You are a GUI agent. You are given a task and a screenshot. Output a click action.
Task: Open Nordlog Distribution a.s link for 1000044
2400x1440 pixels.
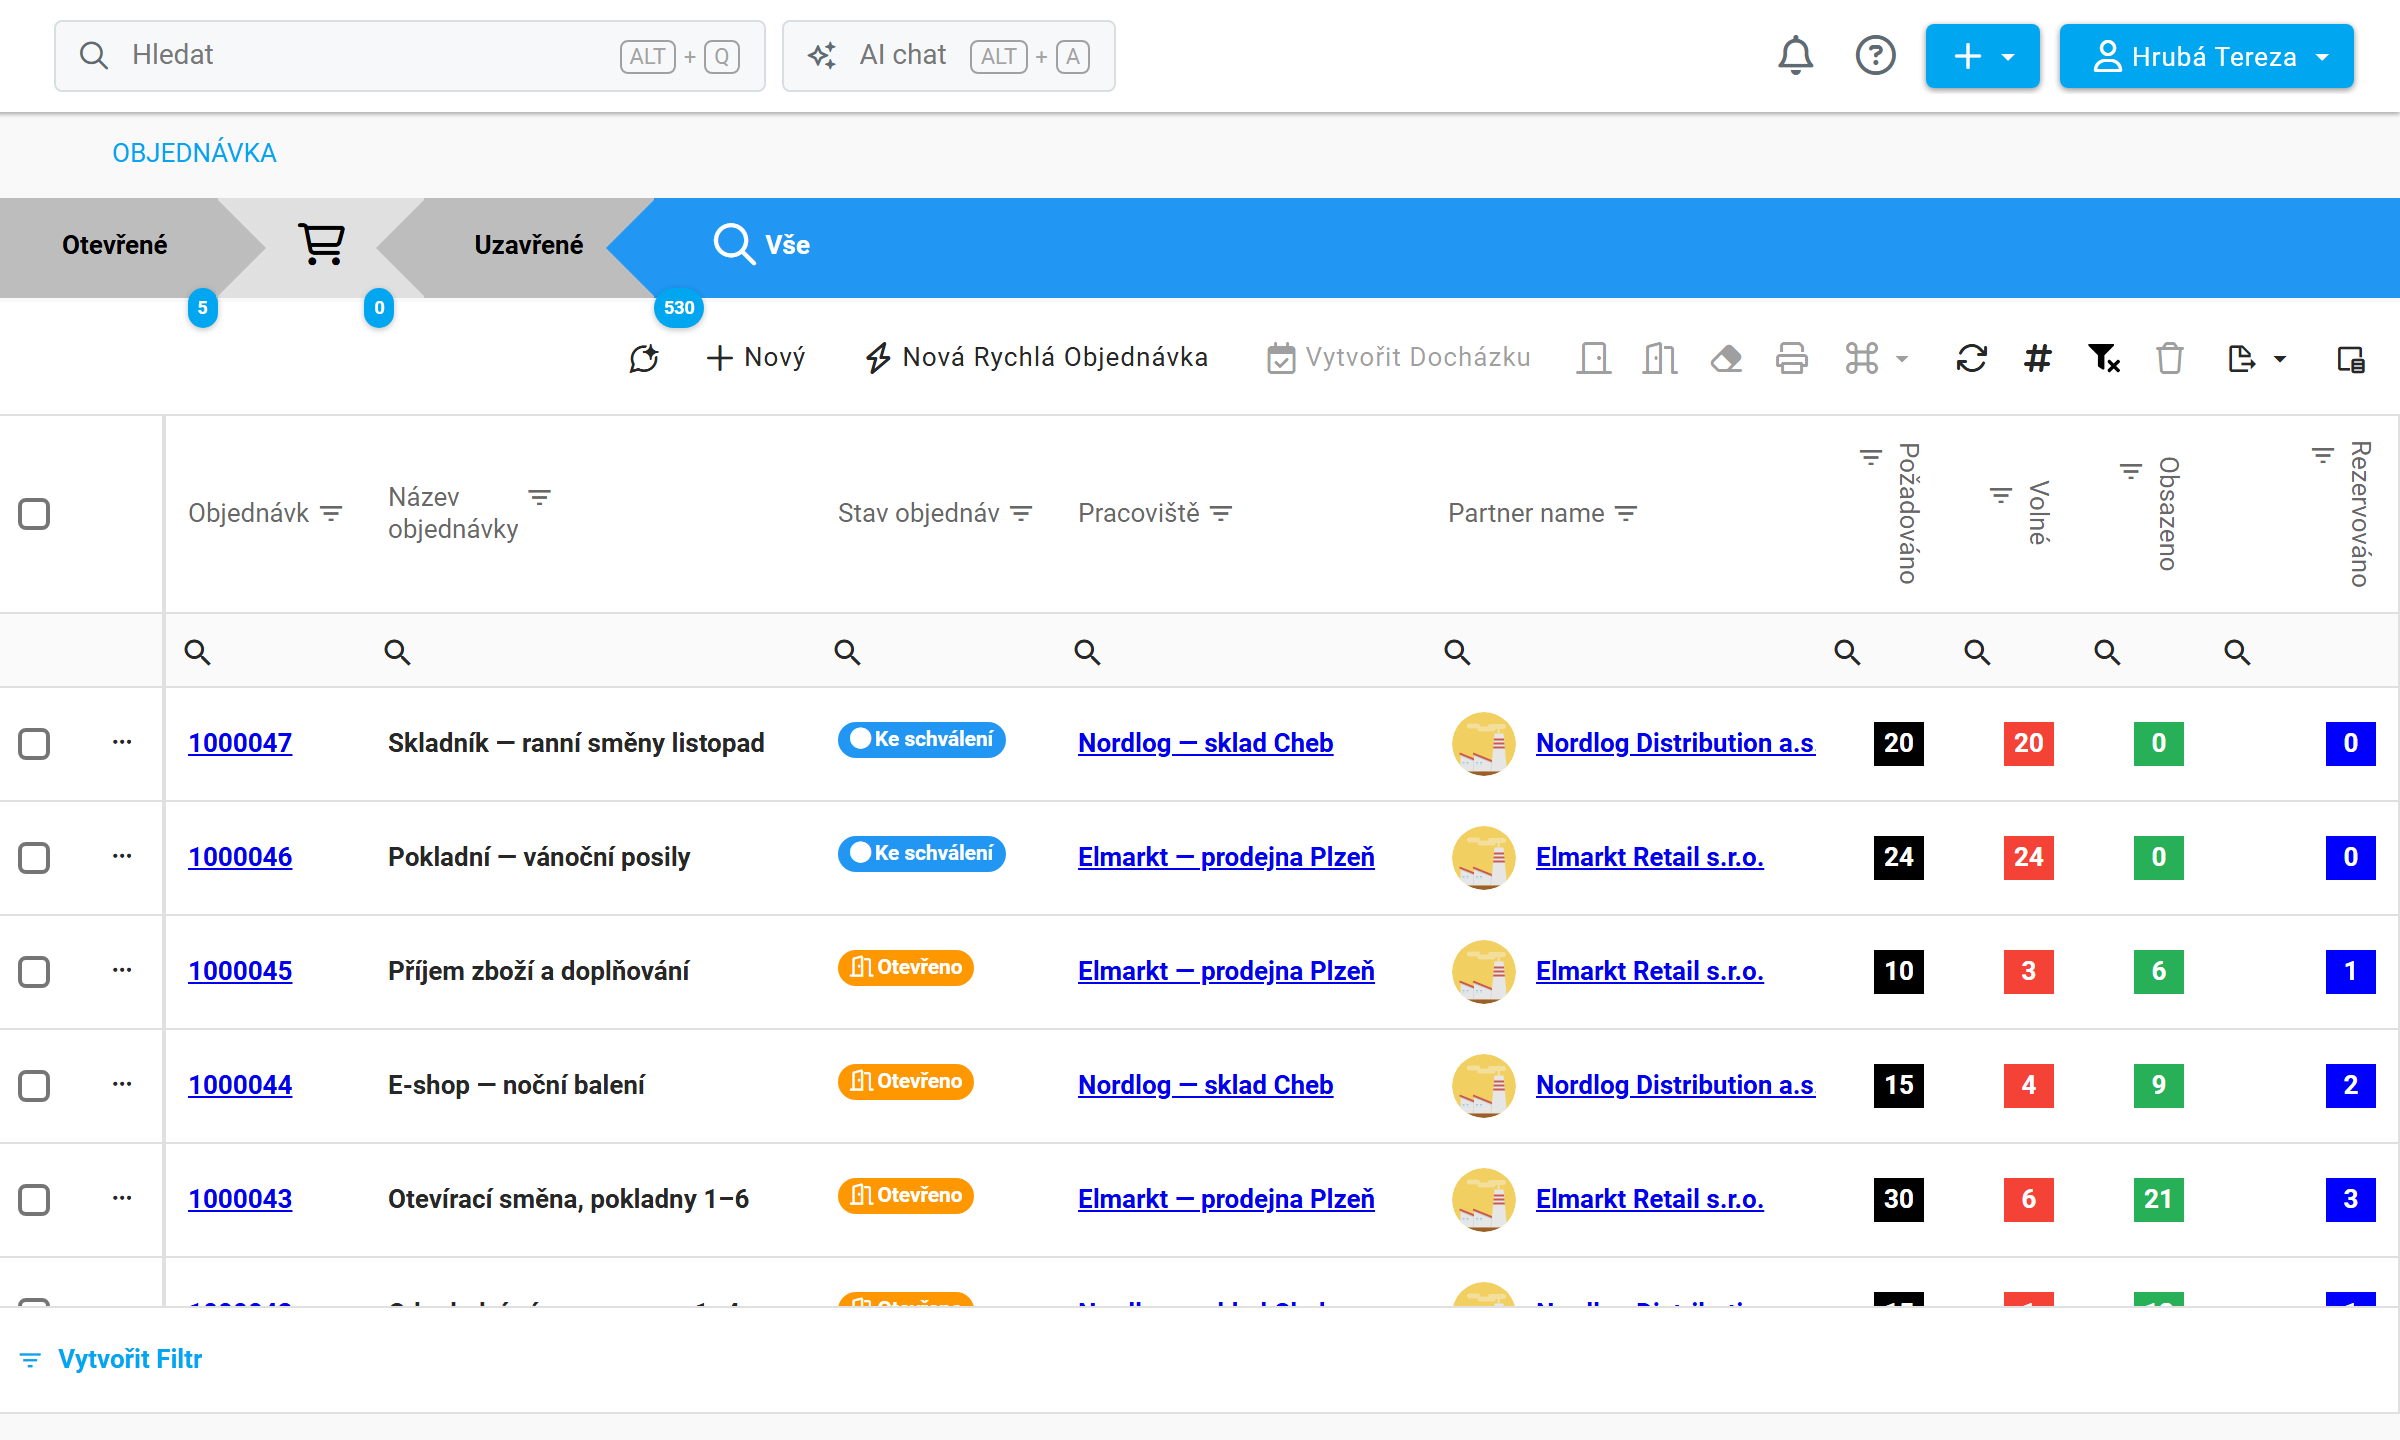[x=1675, y=1085]
